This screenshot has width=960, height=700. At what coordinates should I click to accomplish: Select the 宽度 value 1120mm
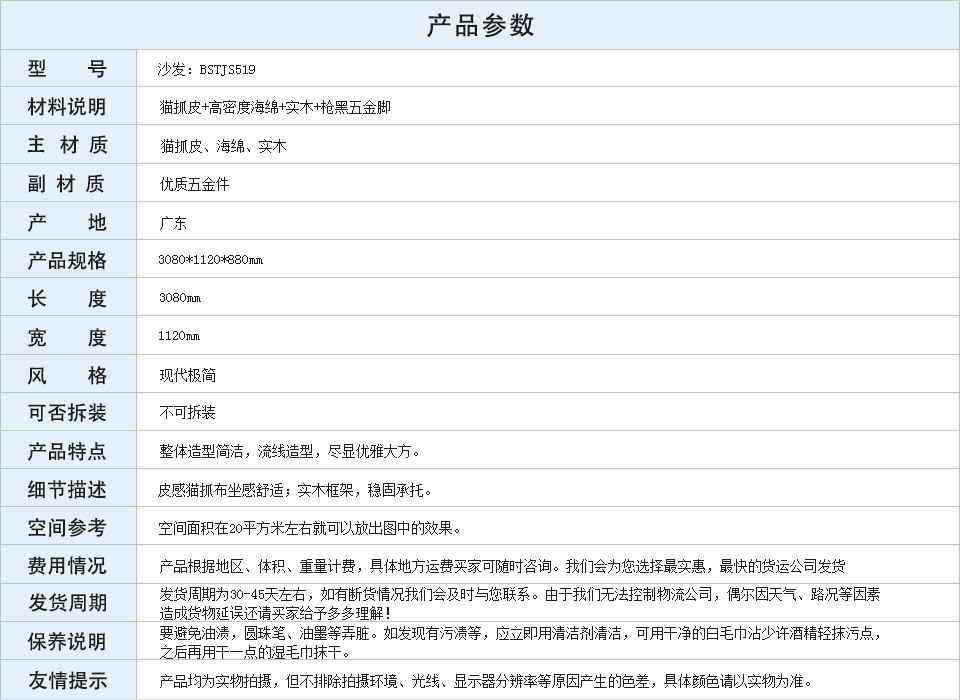tap(179, 336)
